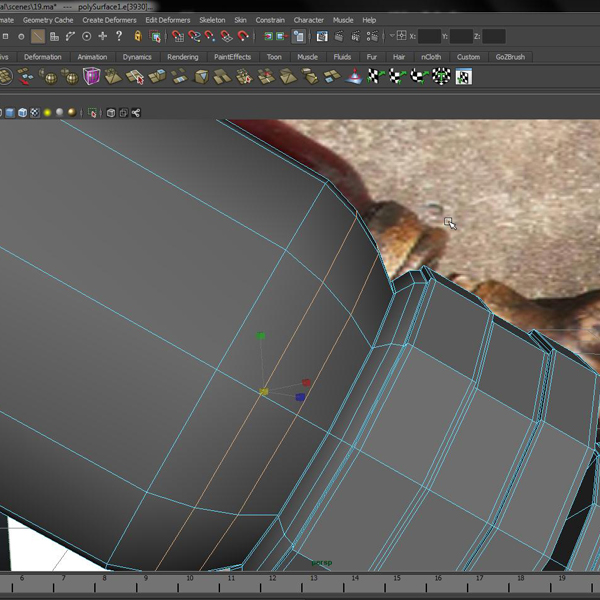Open the Skeleton menu
The width and height of the screenshot is (600, 600).
pos(212,20)
